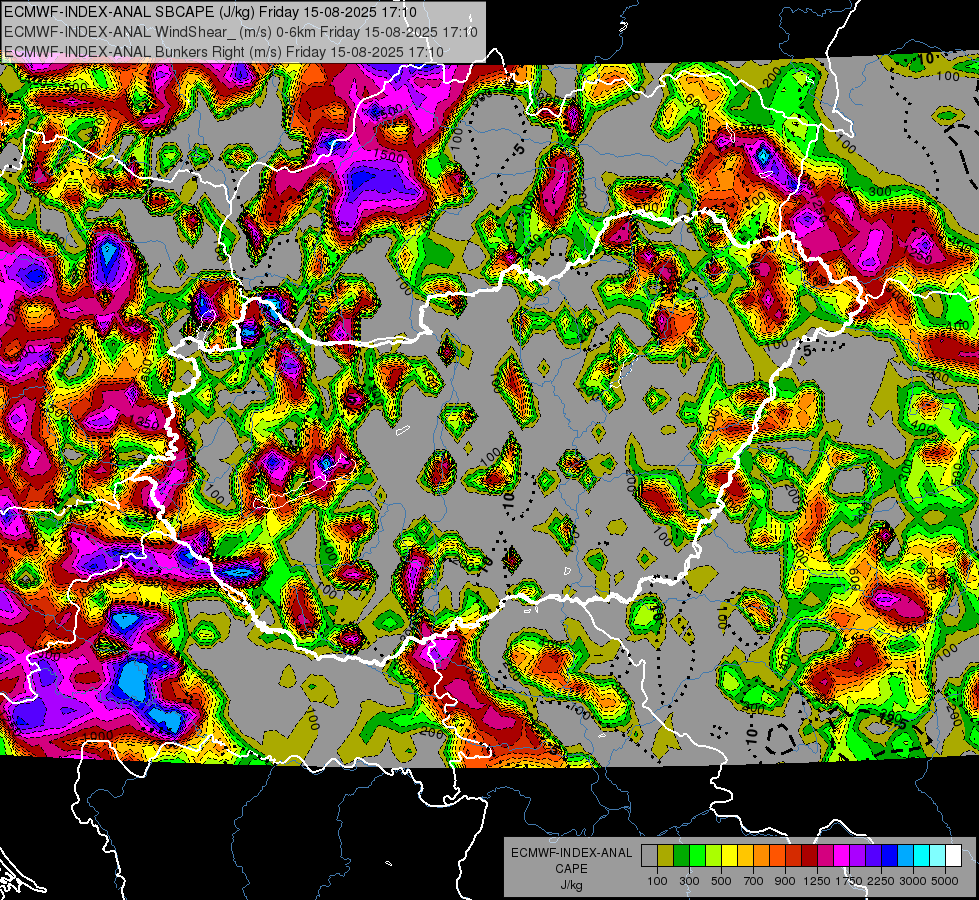
Task: Click the olive legend swatch after 100
Action: click(665, 856)
